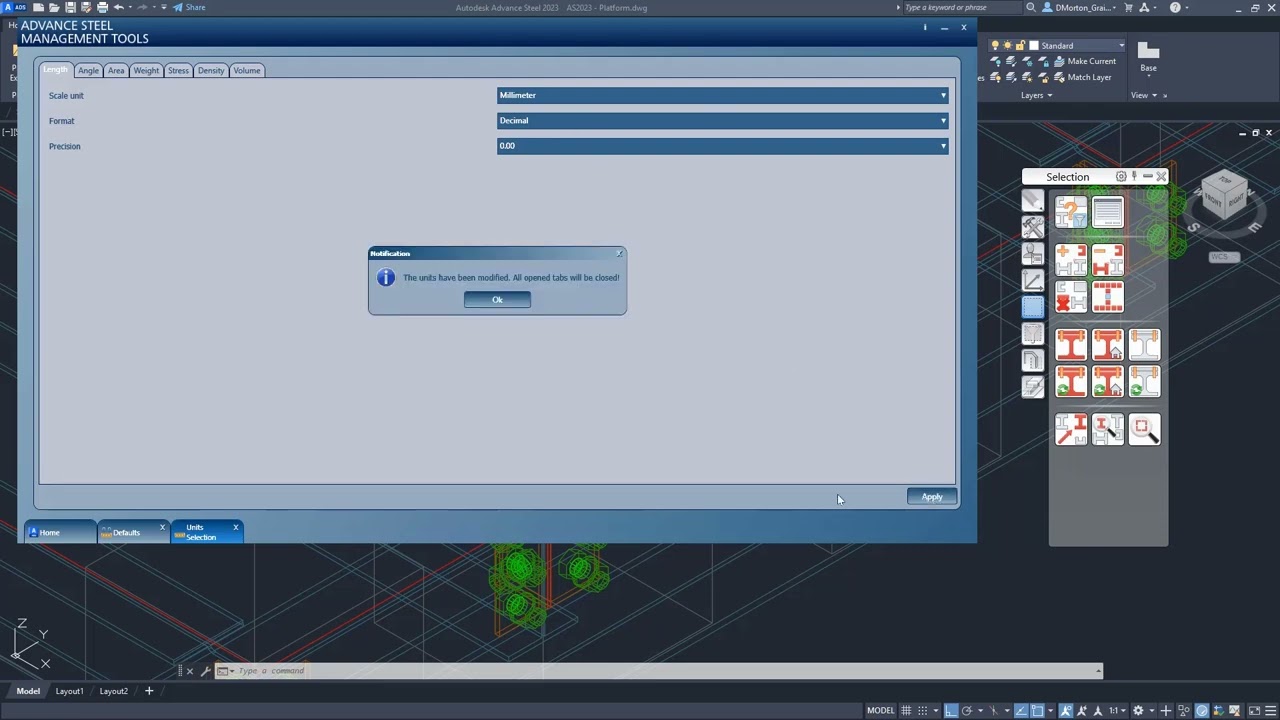
Task: Apply the unit settings
Action: [x=932, y=497]
